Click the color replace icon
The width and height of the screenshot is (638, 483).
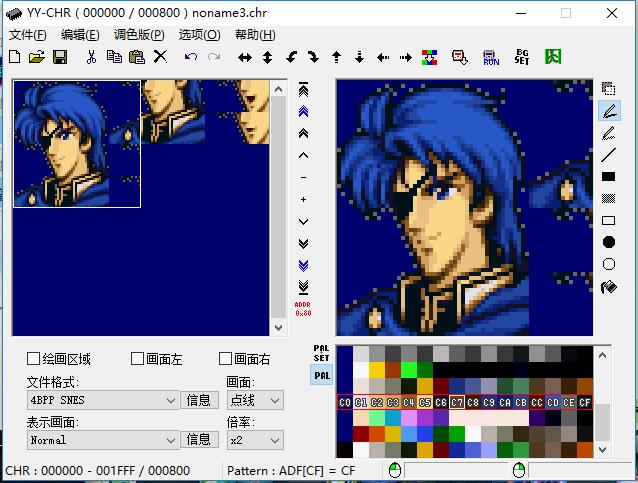coord(429,57)
